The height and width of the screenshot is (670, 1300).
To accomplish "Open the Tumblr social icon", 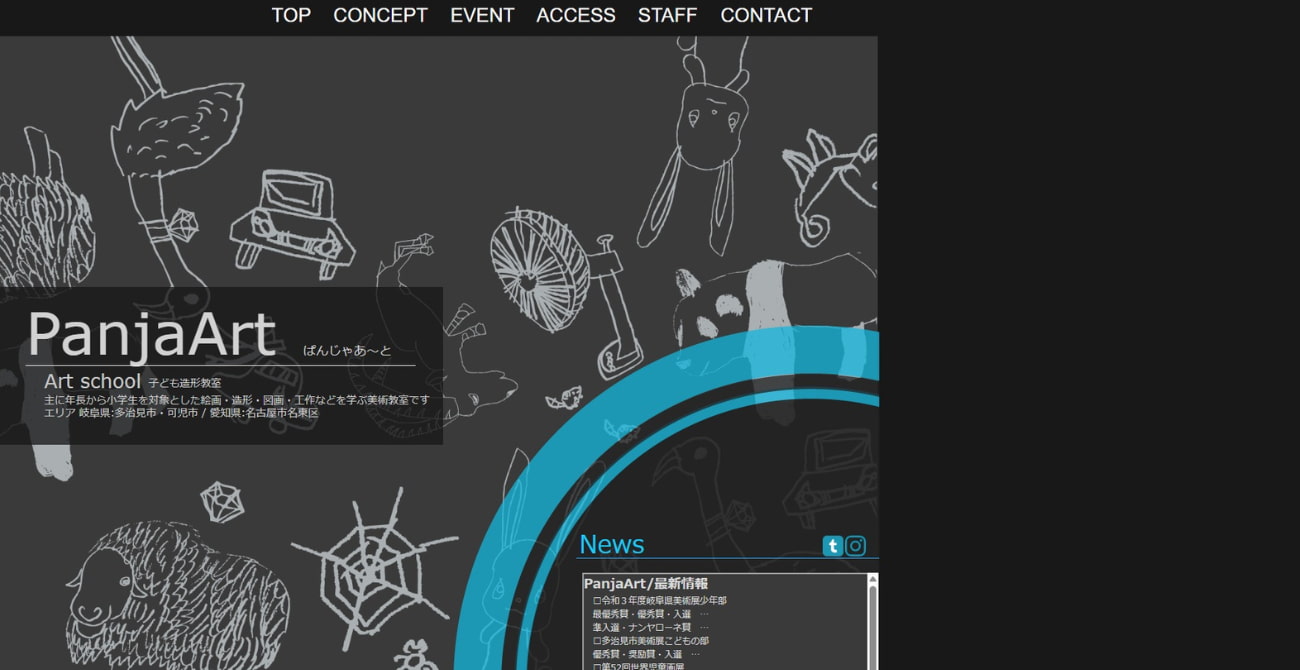I will (832, 546).
